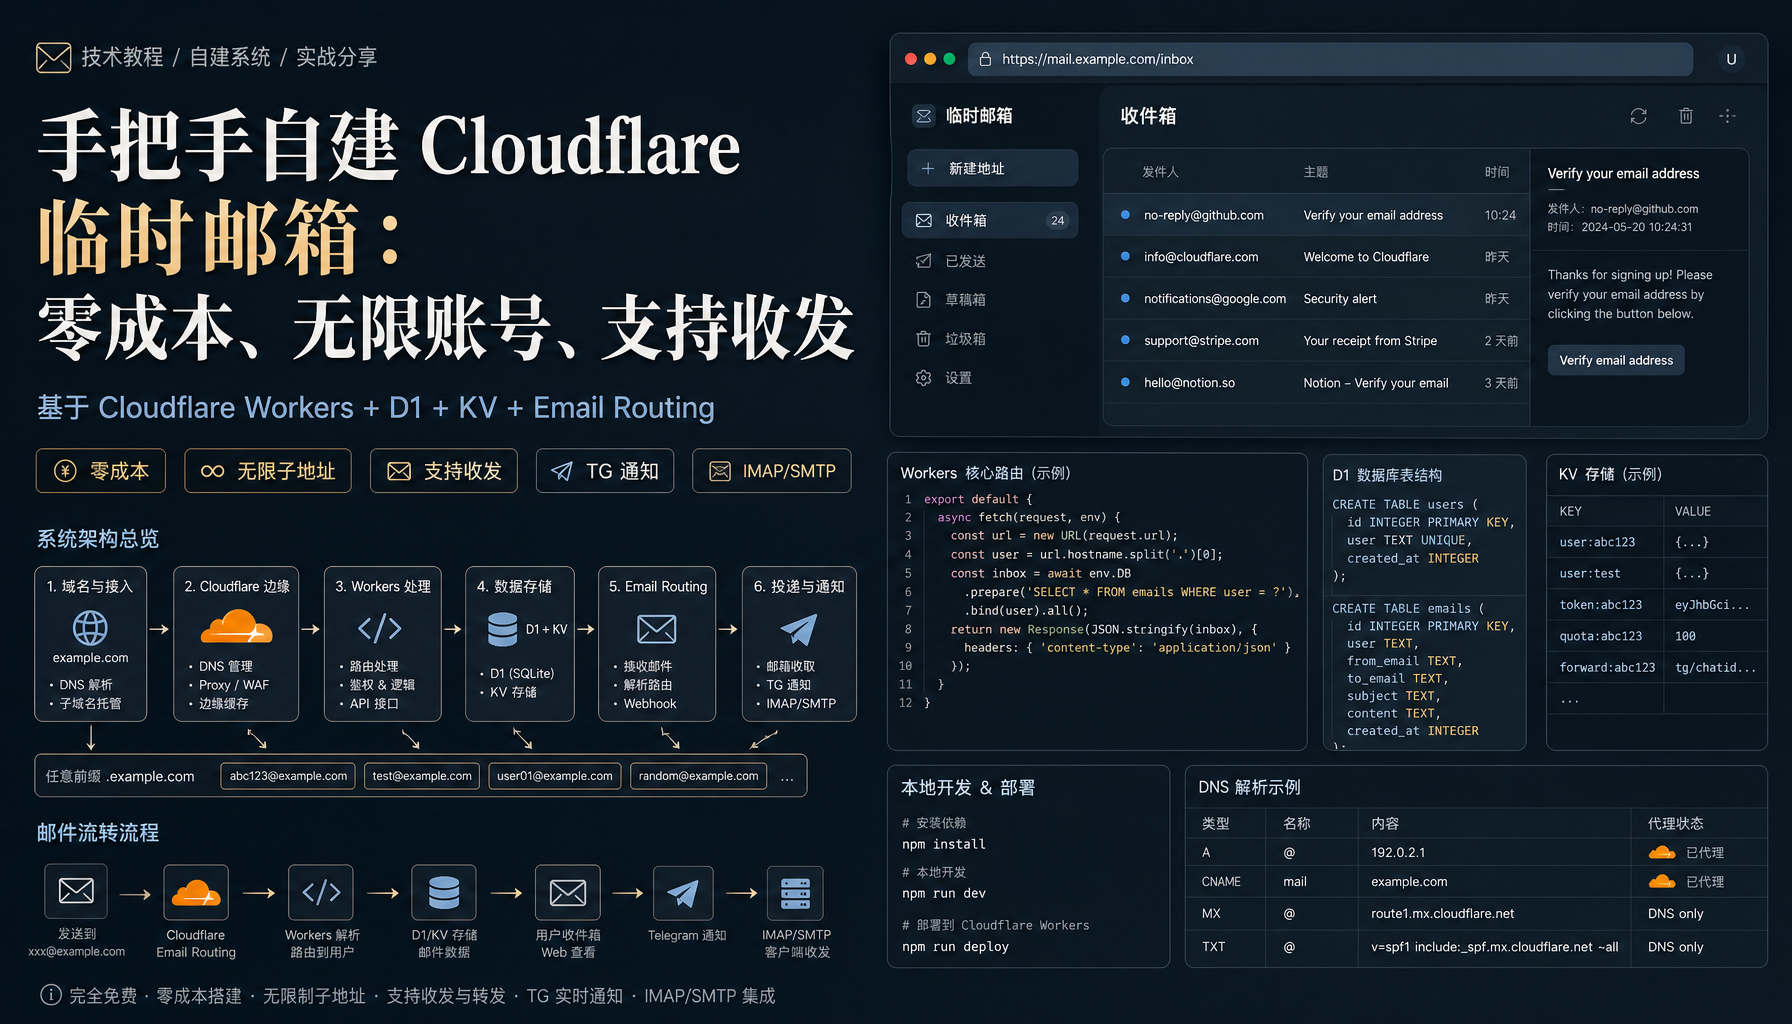Click the test@example.com address chip
1792x1024 pixels.
tap(422, 776)
